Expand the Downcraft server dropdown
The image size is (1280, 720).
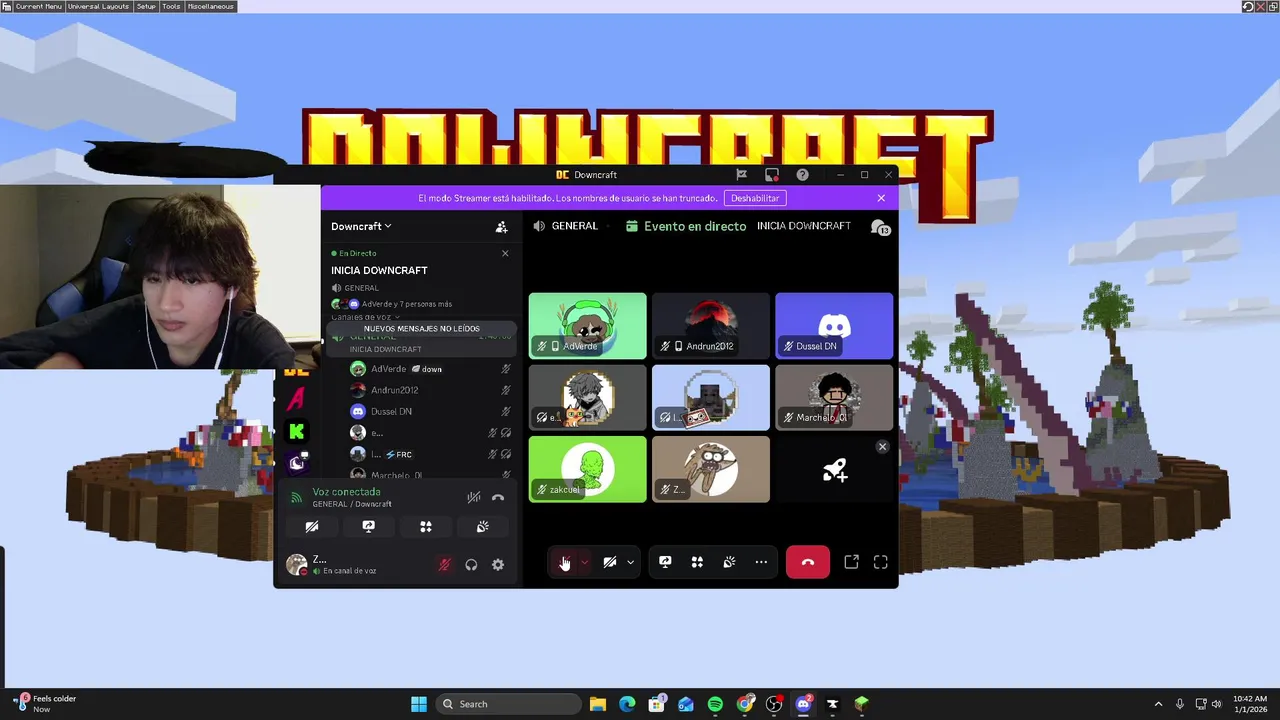tap(361, 226)
